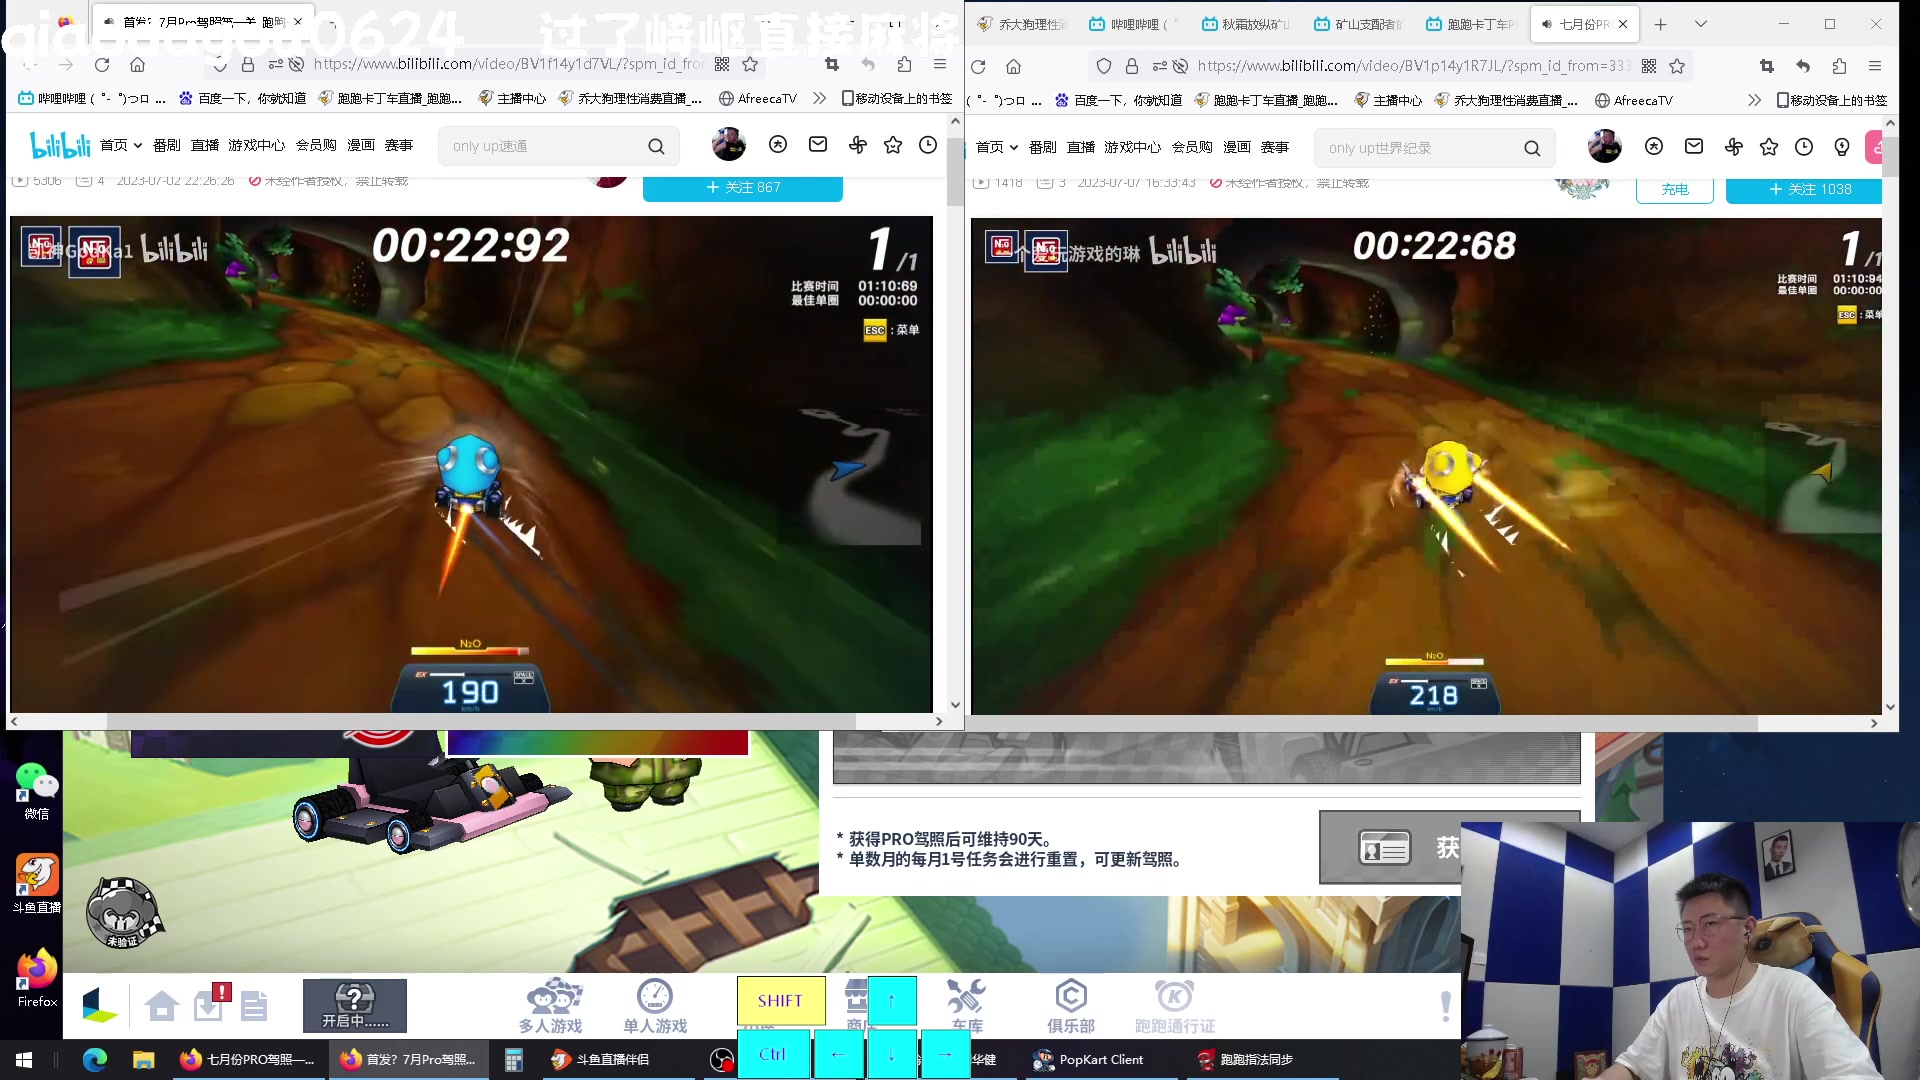Open messages envelope in left Bilibili header
This screenshot has width=1920, height=1080.
click(818, 145)
